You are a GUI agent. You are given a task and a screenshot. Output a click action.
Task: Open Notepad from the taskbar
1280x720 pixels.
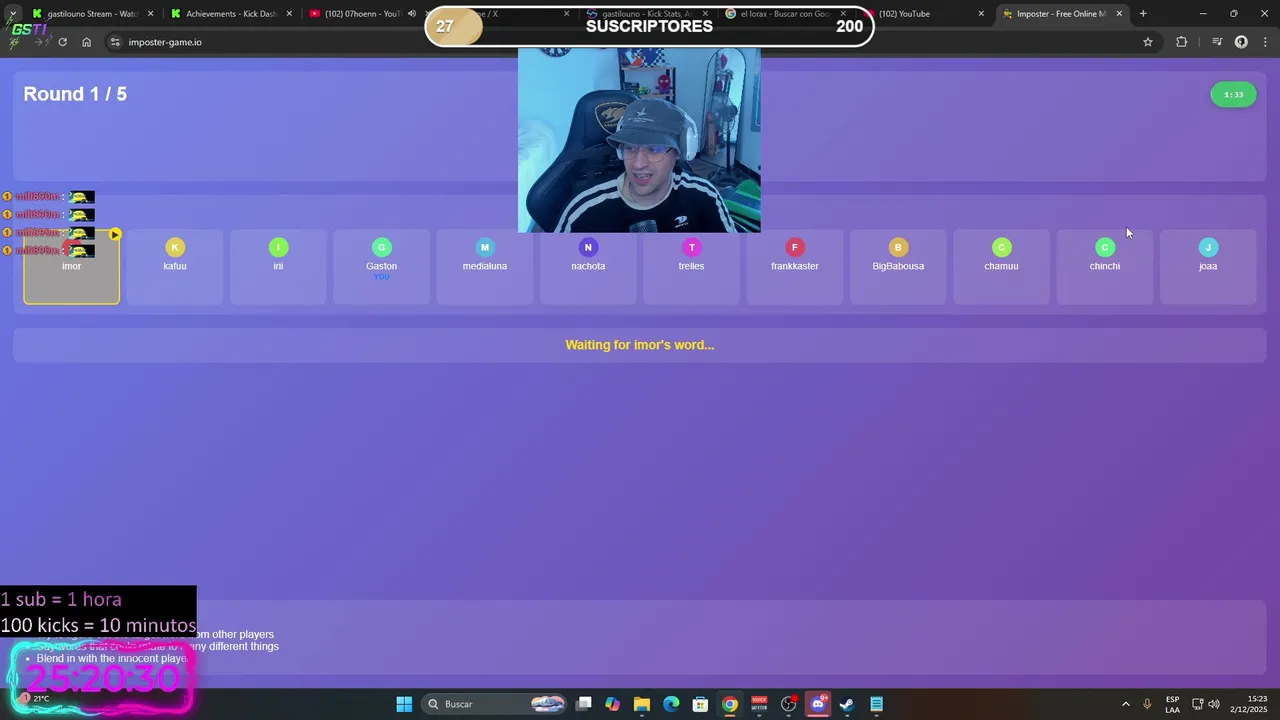(876, 704)
